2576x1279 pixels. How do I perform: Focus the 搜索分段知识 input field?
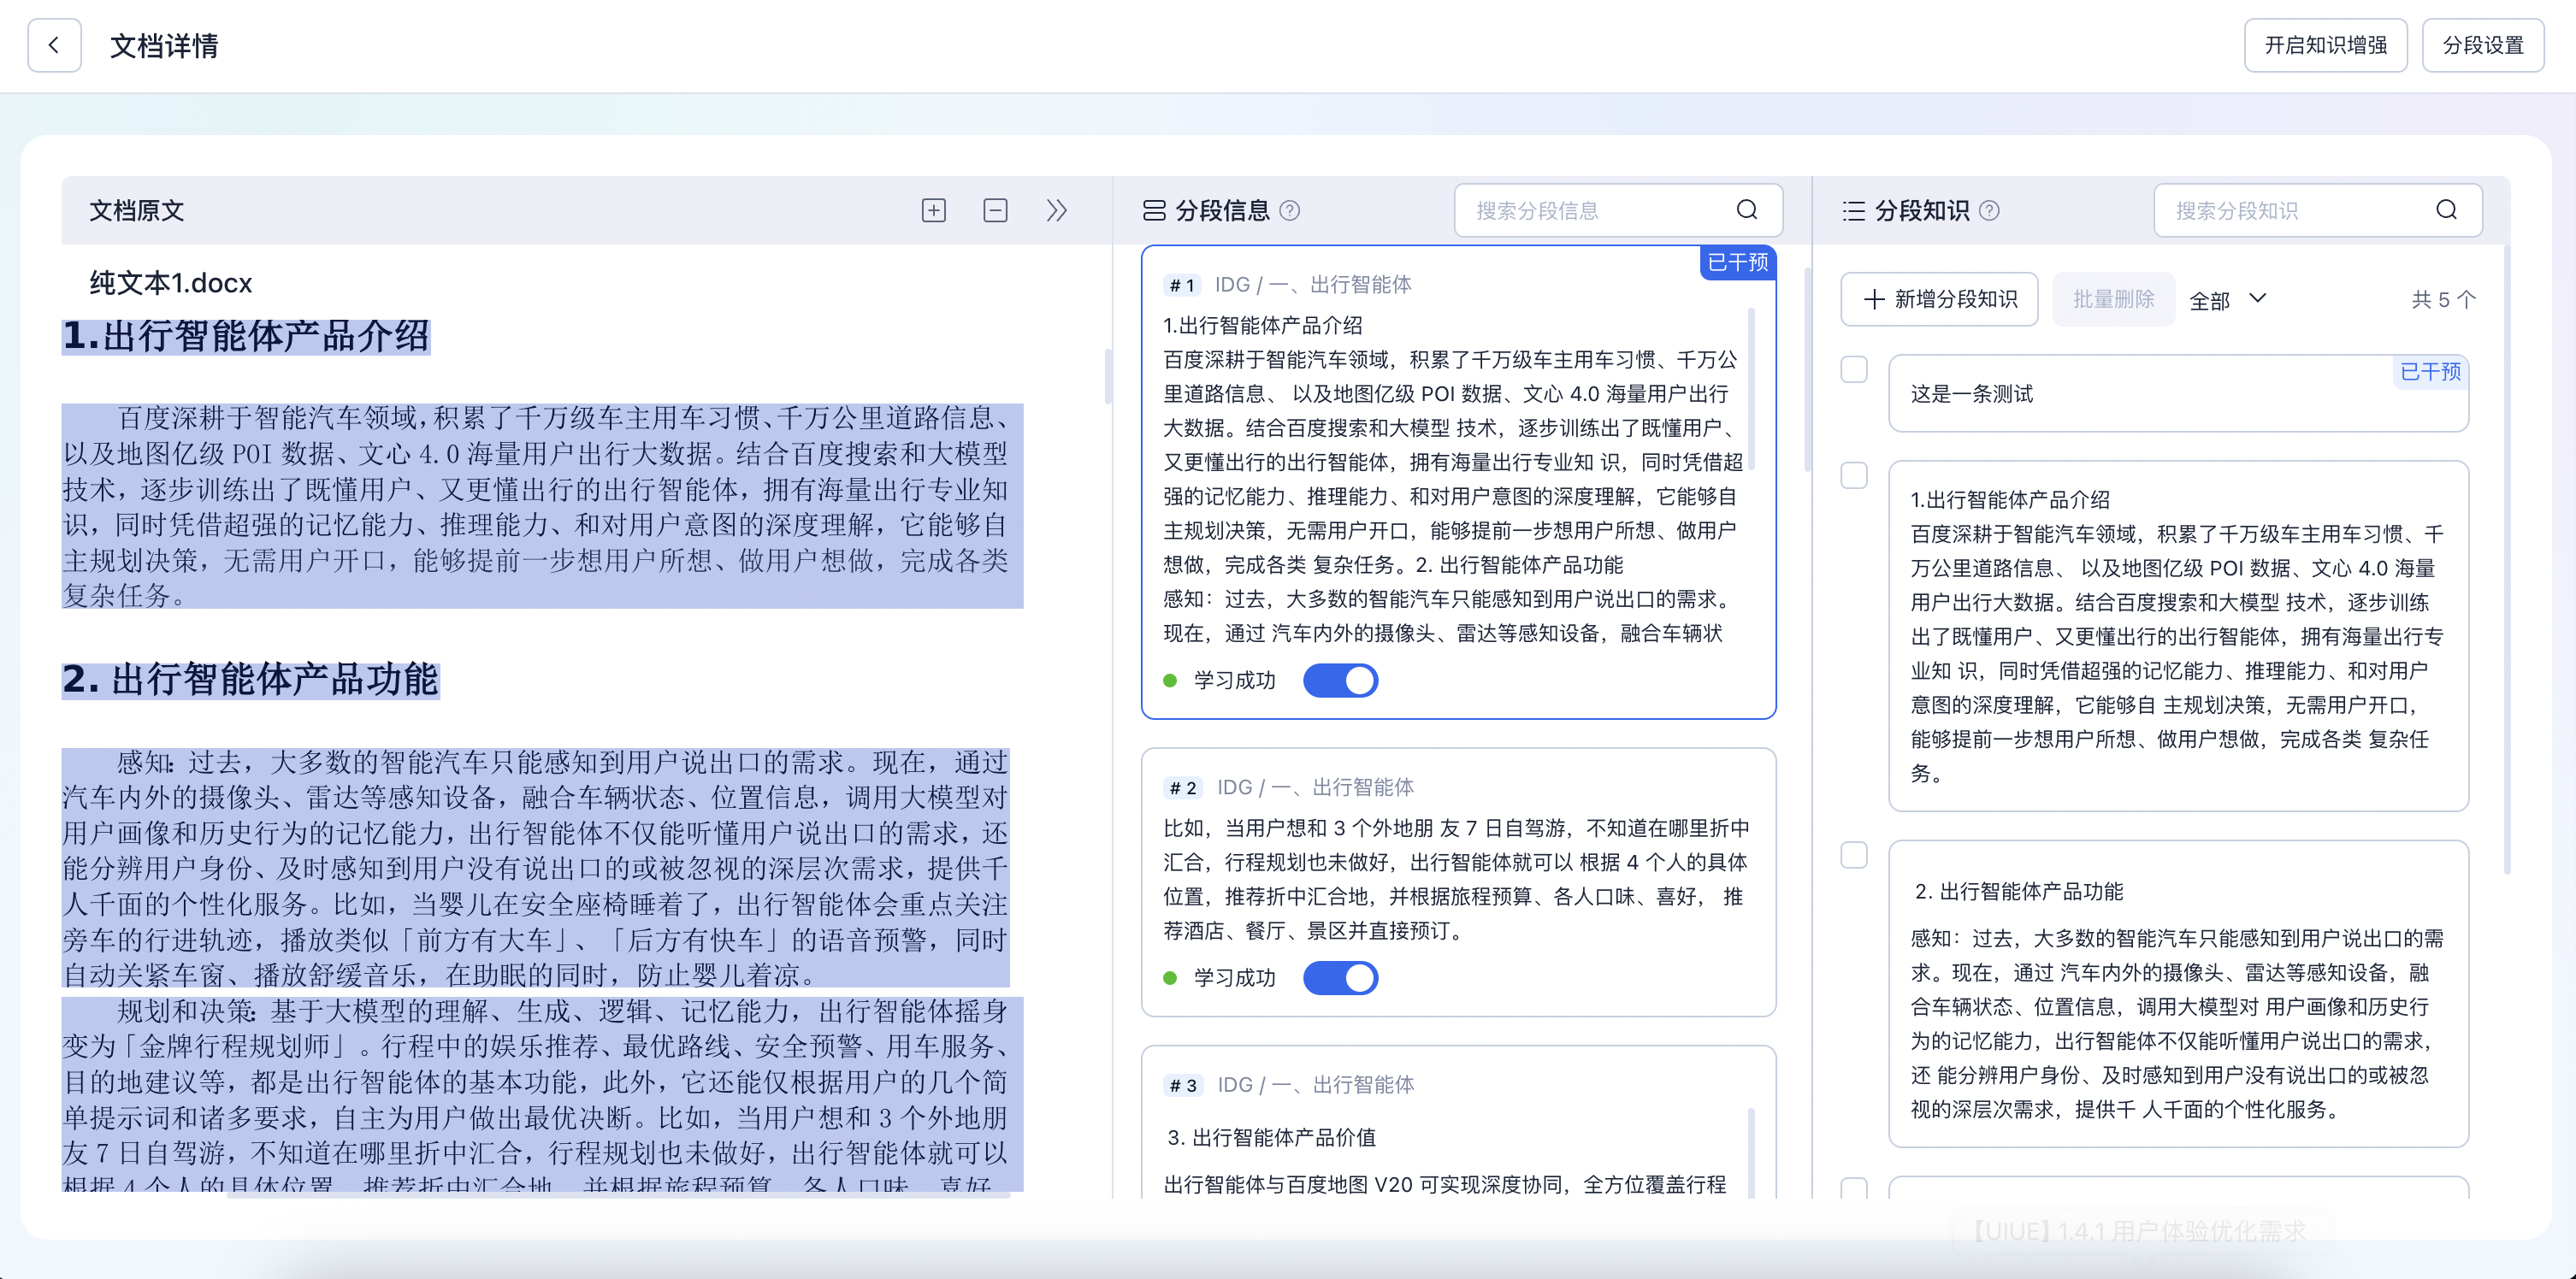[2318, 210]
